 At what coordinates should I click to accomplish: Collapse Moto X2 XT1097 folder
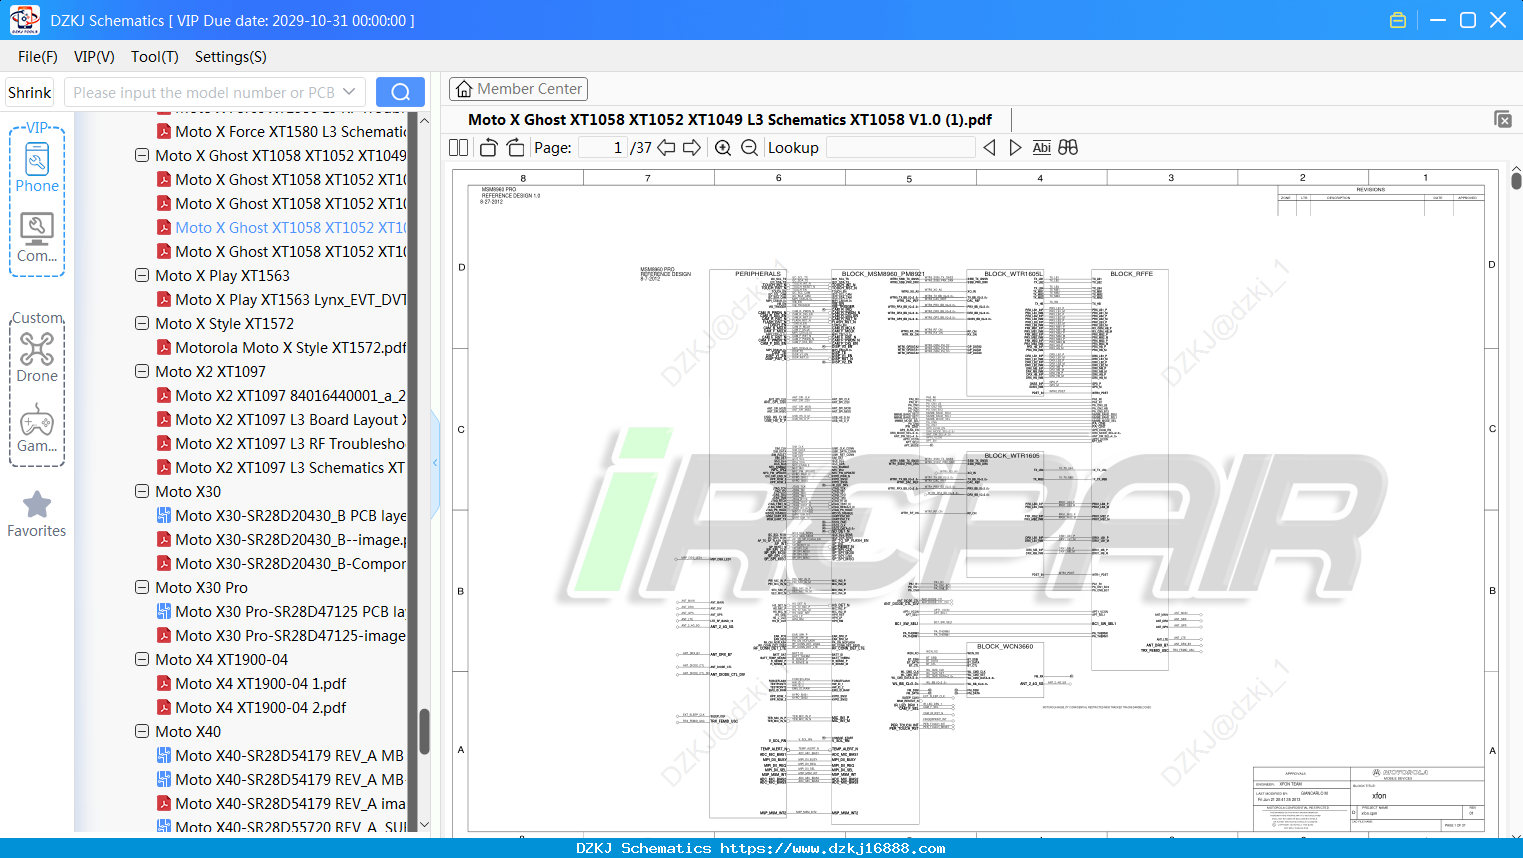(x=142, y=372)
